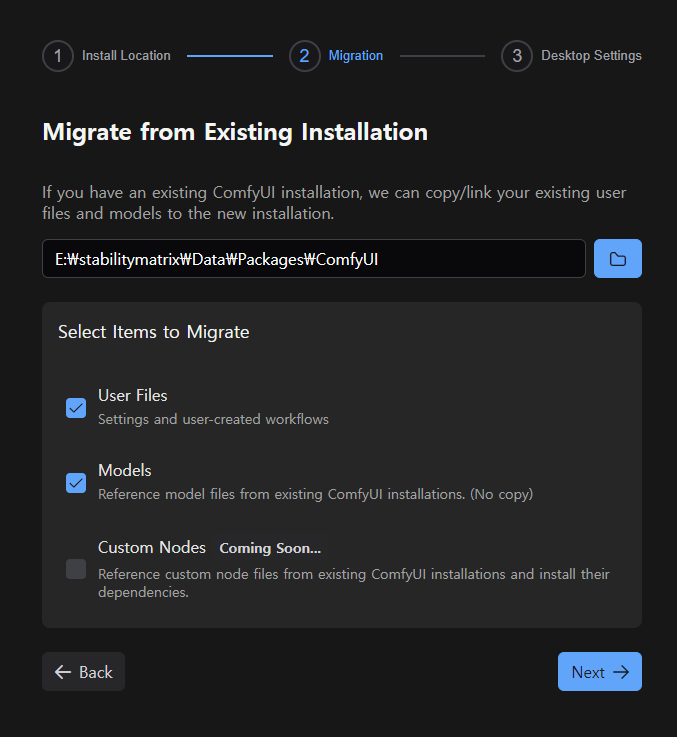
Task: Uncheck the Models checkbox
Action: pyautogui.click(x=76, y=483)
